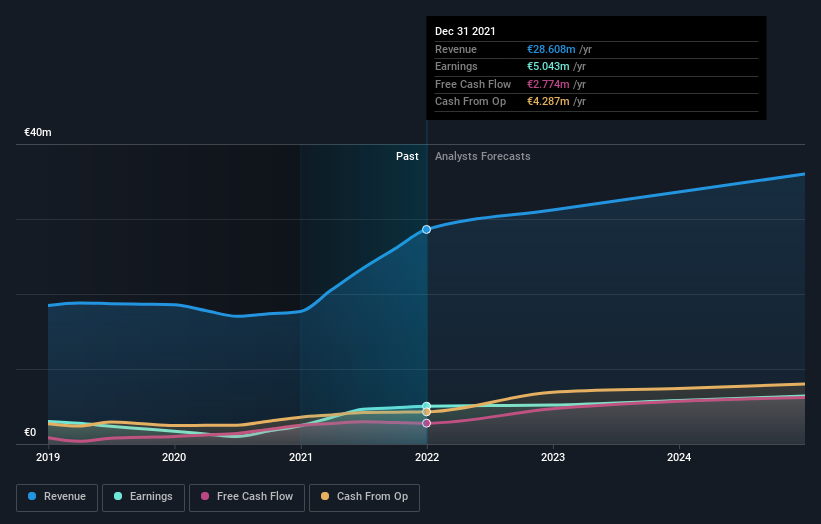The image size is (821, 524).
Task: Click the 2019 x-axis label
Action: tap(48, 458)
